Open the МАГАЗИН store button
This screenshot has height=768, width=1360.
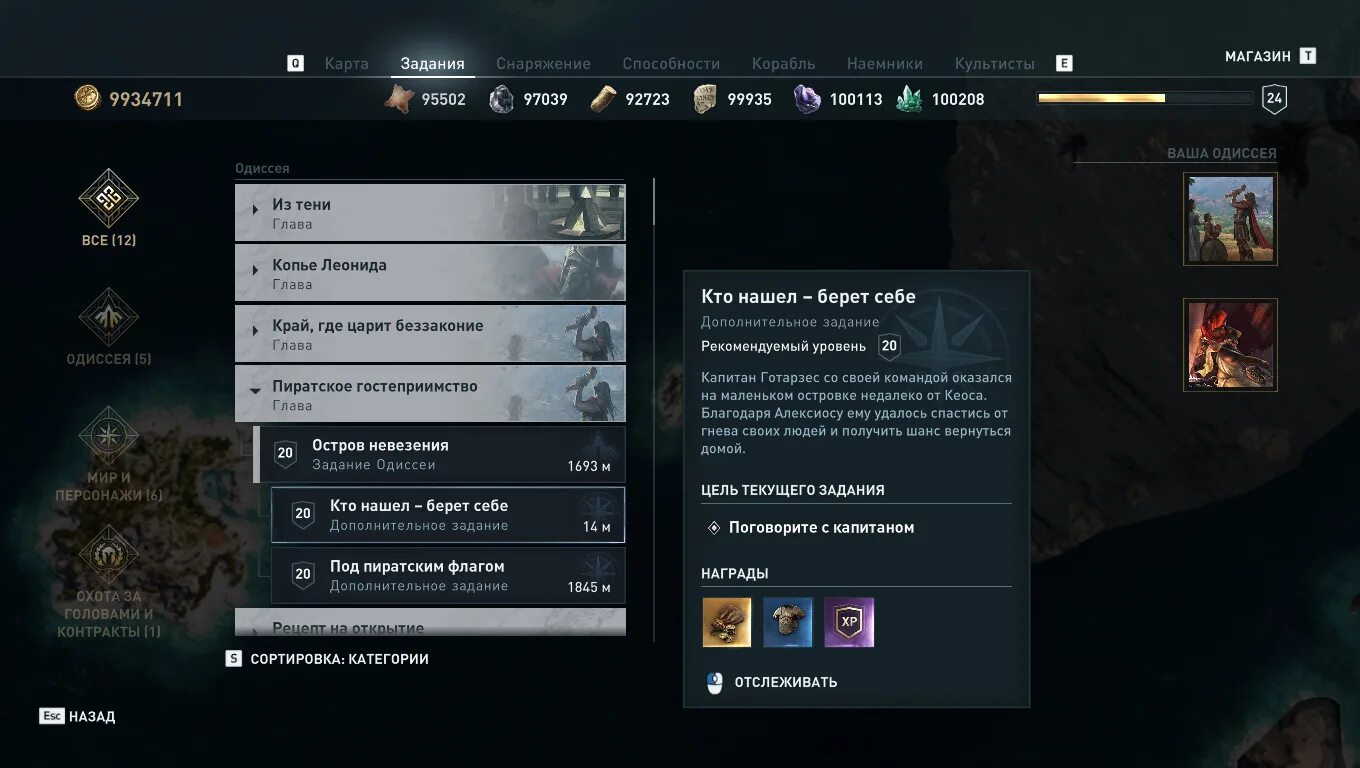tap(1270, 56)
